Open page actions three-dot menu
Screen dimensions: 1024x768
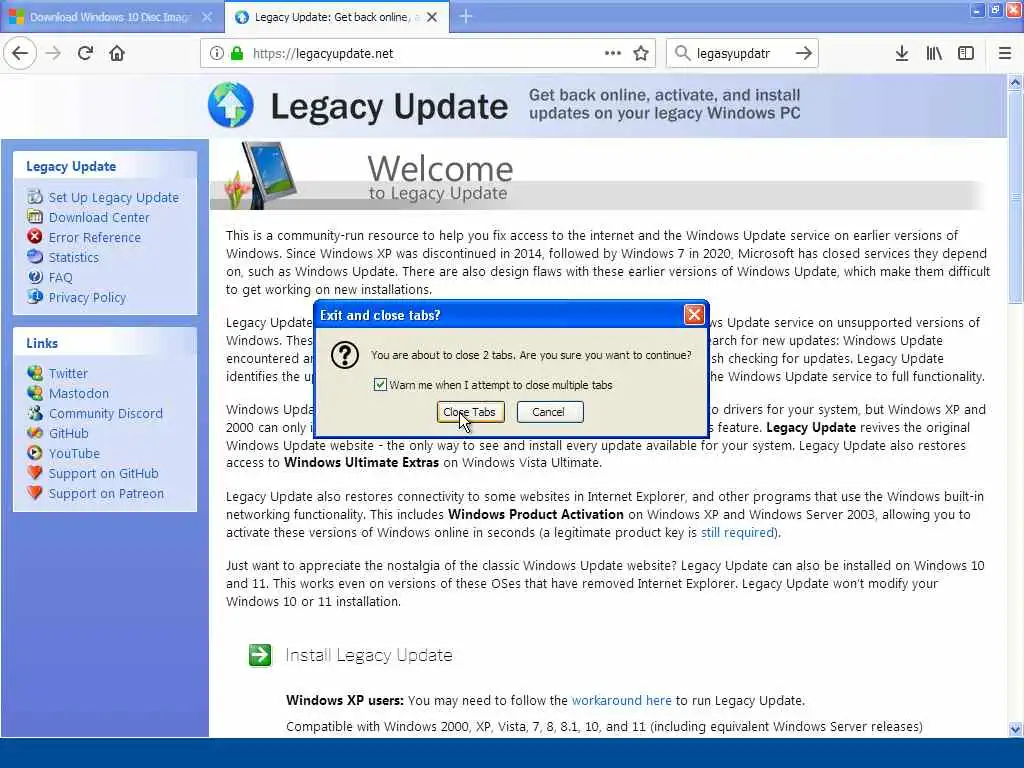pos(613,54)
